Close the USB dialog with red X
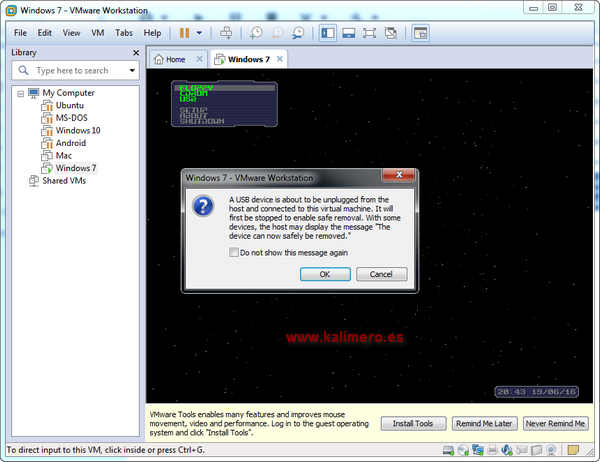 (399, 175)
